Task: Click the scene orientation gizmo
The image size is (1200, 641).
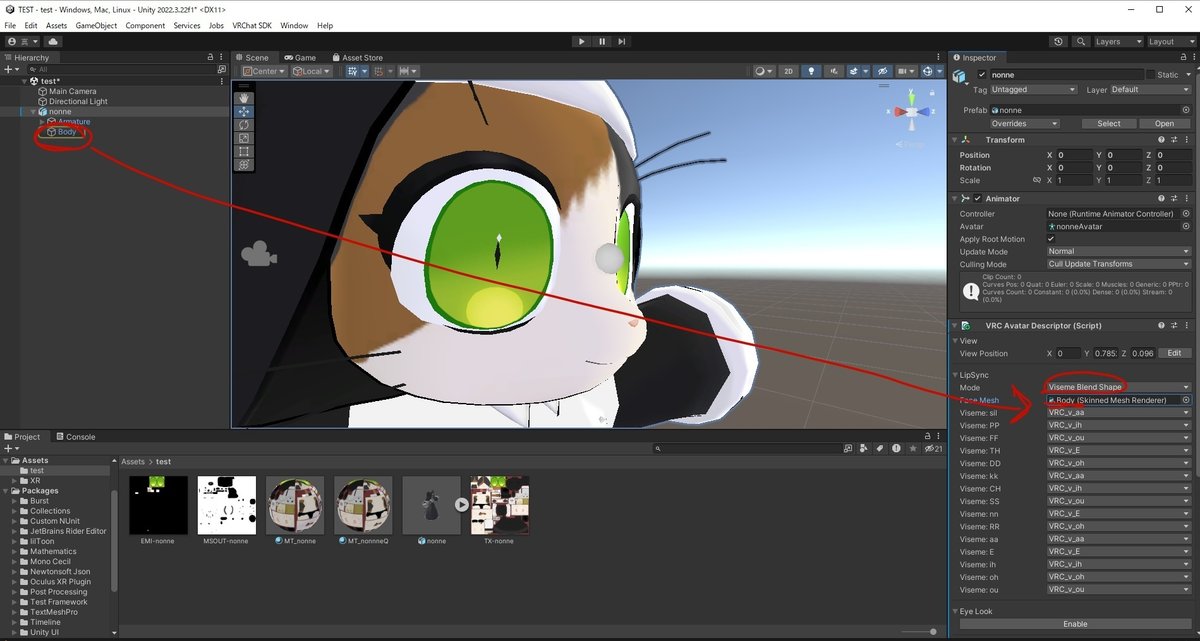Action: pyautogui.click(x=911, y=112)
